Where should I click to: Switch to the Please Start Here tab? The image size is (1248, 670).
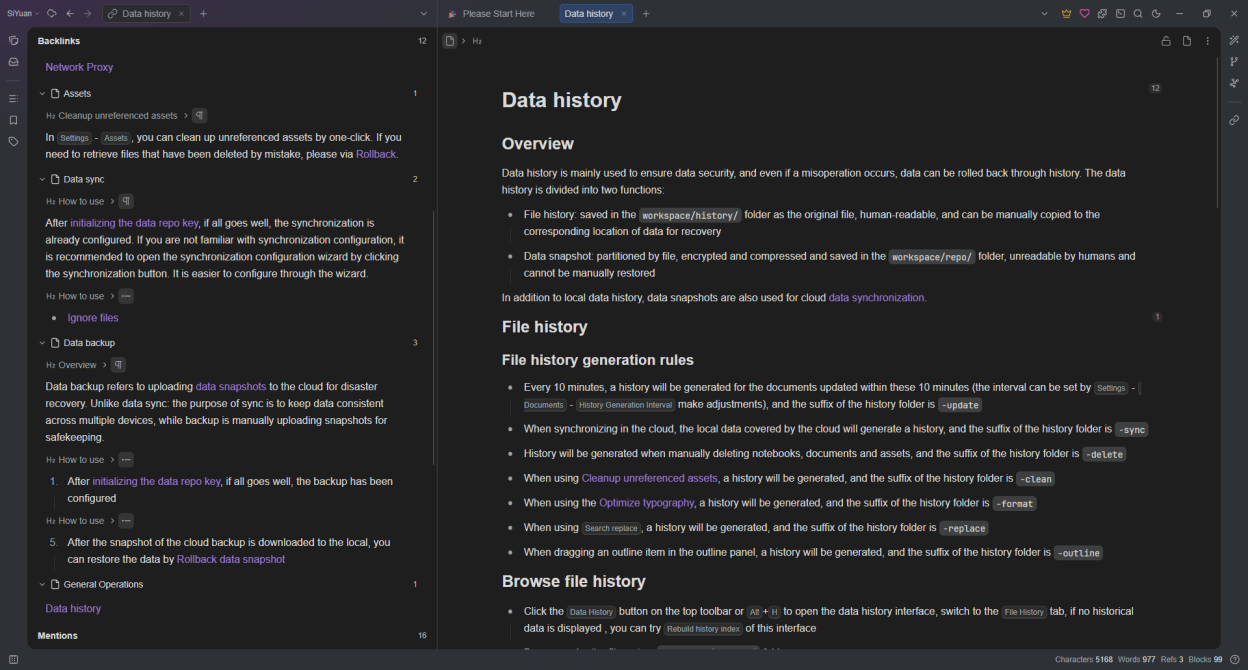[x=491, y=14]
